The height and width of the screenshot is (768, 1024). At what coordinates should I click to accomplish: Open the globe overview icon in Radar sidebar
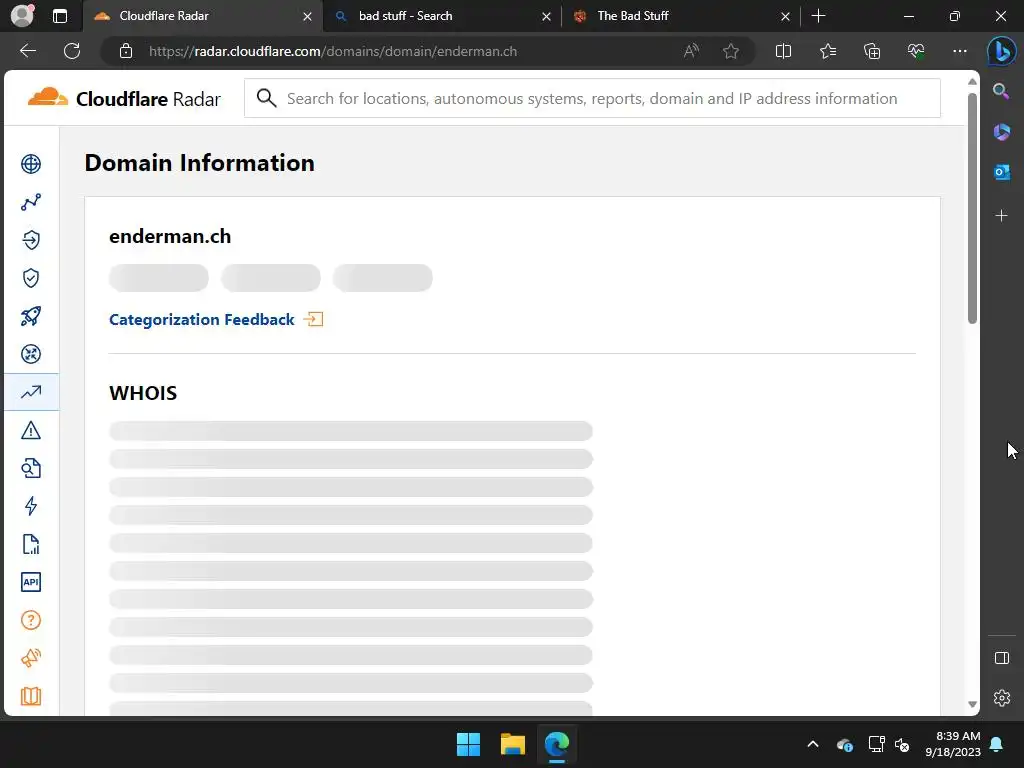tap(31, 164)
